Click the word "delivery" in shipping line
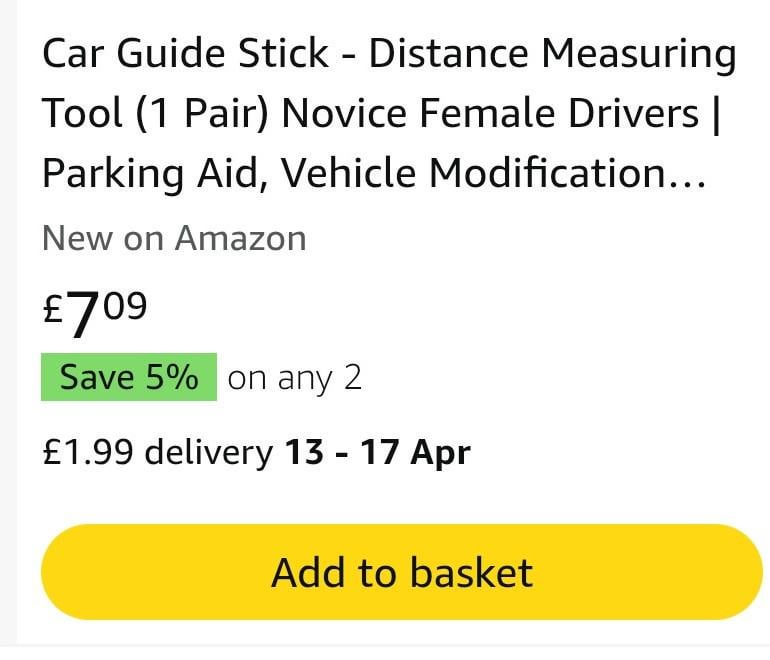The image size is (770, 660). pyautogui.click(x=208, y=453)
